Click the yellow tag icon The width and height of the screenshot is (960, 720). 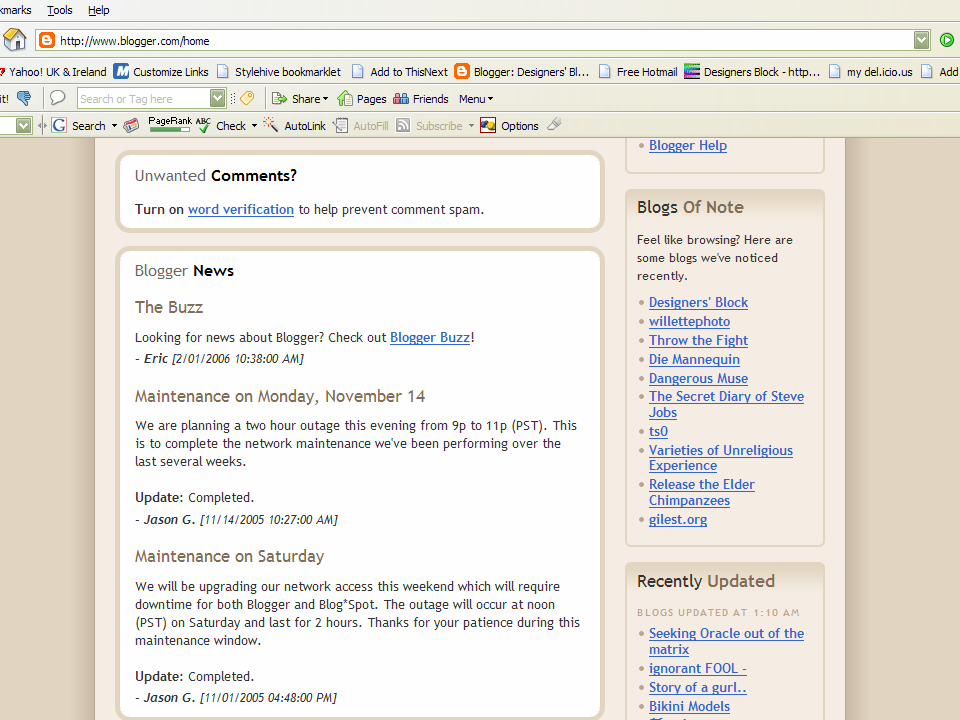coord(247,98)
